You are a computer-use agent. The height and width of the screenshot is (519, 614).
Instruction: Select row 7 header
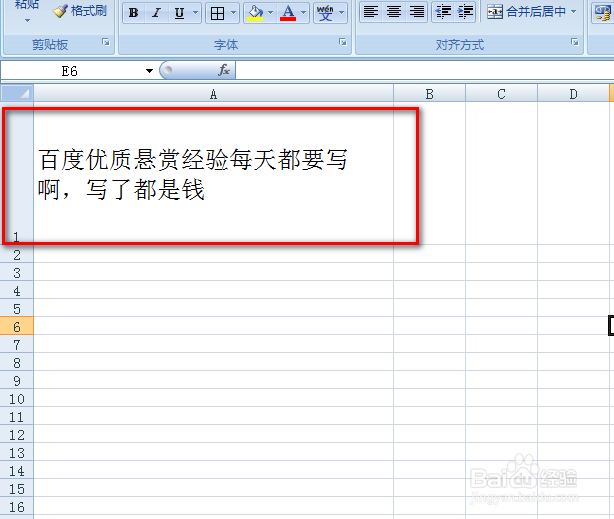16,345
